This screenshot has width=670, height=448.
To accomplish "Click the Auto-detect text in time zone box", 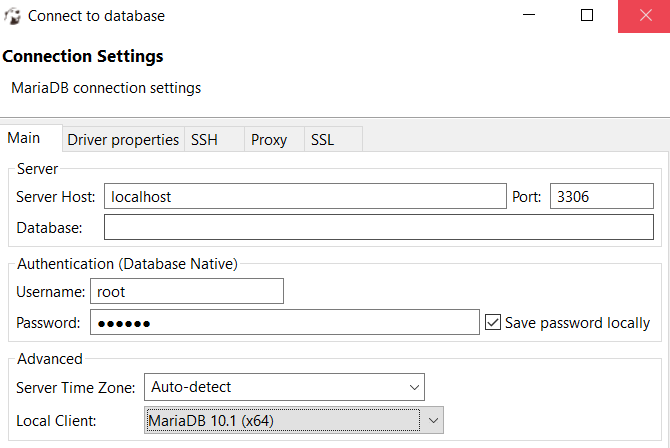I will pyautogui.click(x=192, y=386).
